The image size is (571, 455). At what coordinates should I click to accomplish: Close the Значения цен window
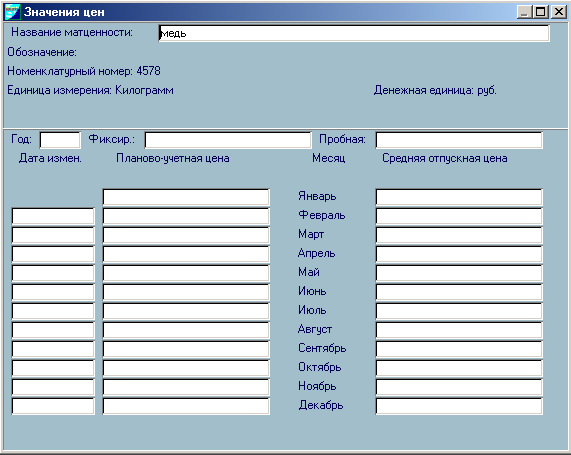pyautogui.click(x=559, y=12)
